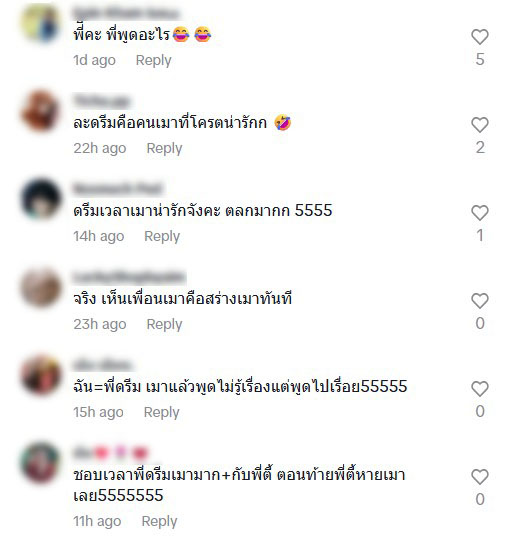
Task: Reply to the 15h ago comment
Action: (x=161, y=412)
